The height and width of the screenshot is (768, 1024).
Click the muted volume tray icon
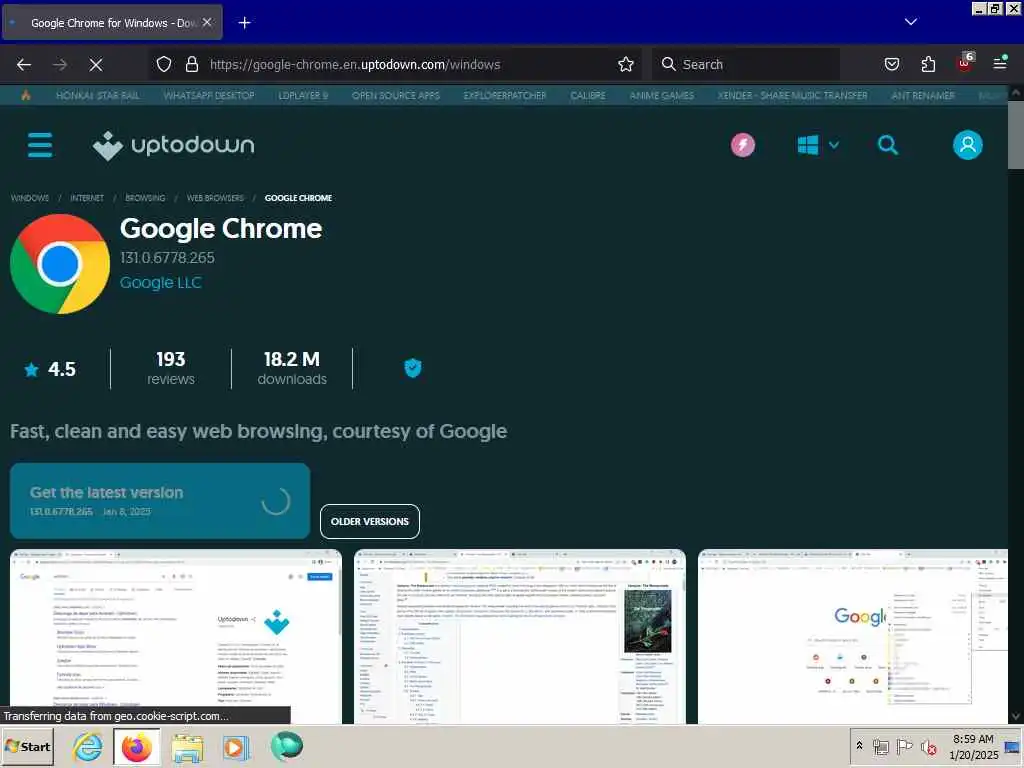pyautogui.click(x=928, y=747)
